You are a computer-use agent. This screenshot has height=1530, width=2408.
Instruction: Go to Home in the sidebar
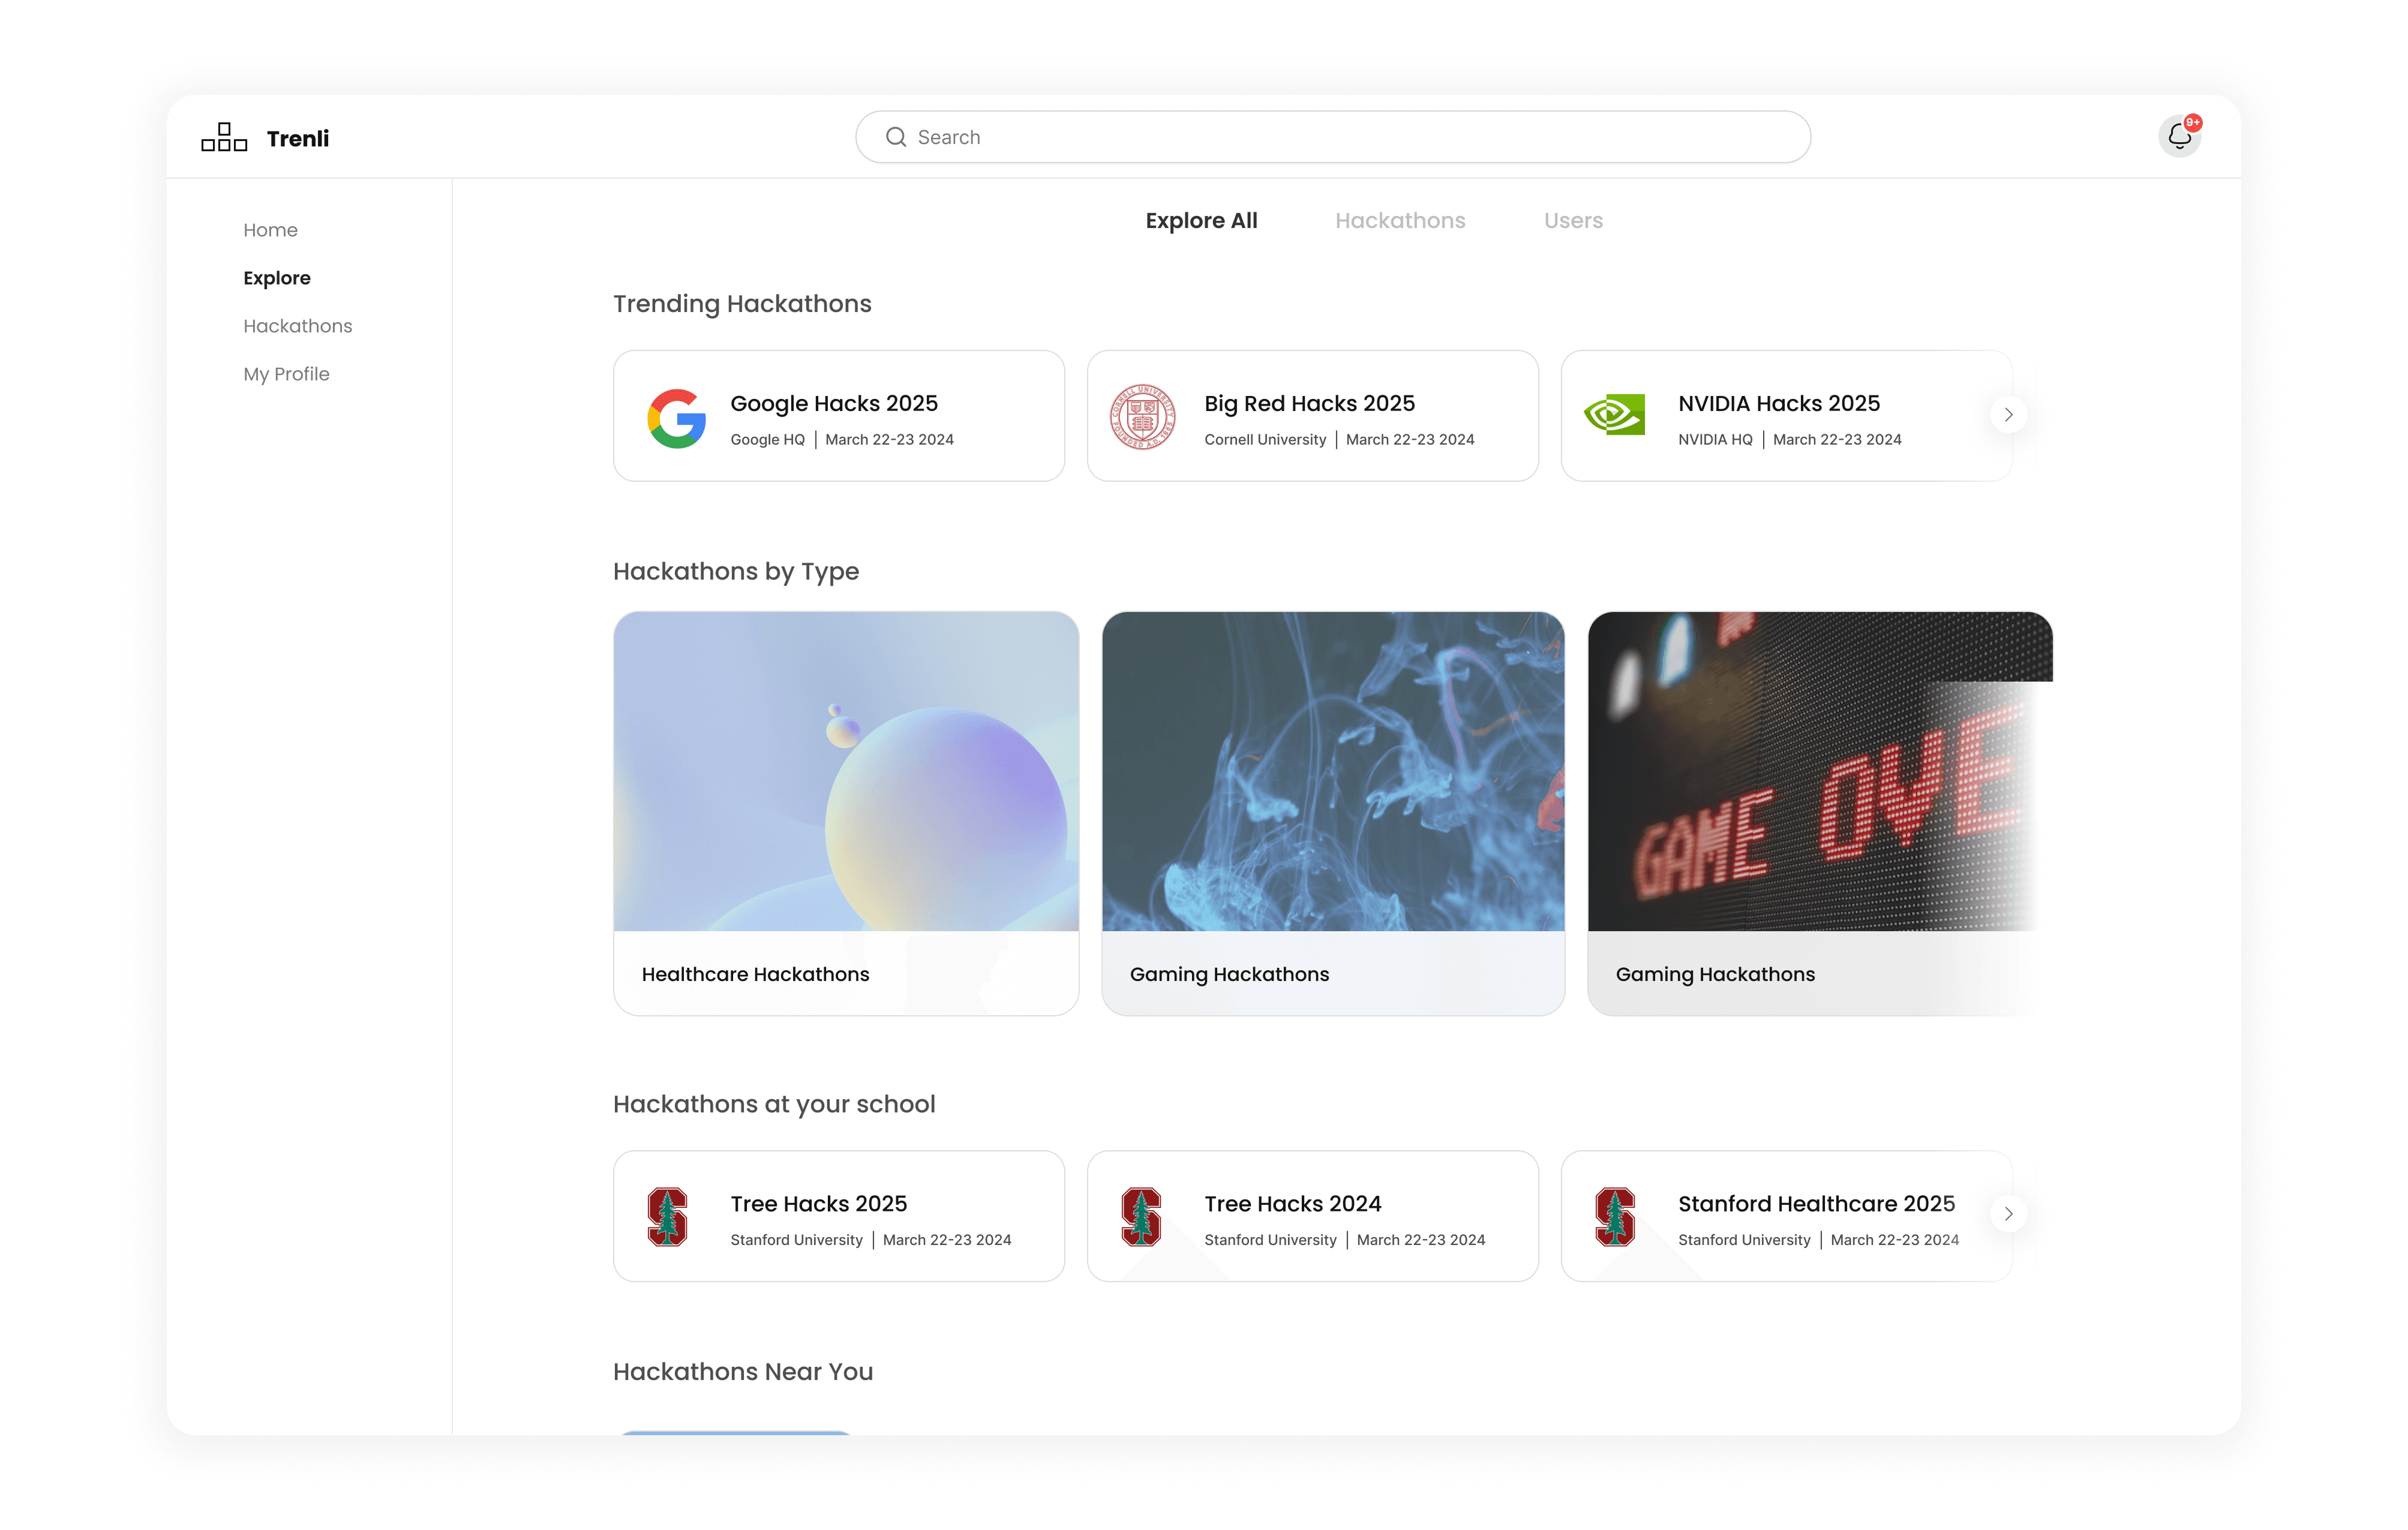coord(270,230)
